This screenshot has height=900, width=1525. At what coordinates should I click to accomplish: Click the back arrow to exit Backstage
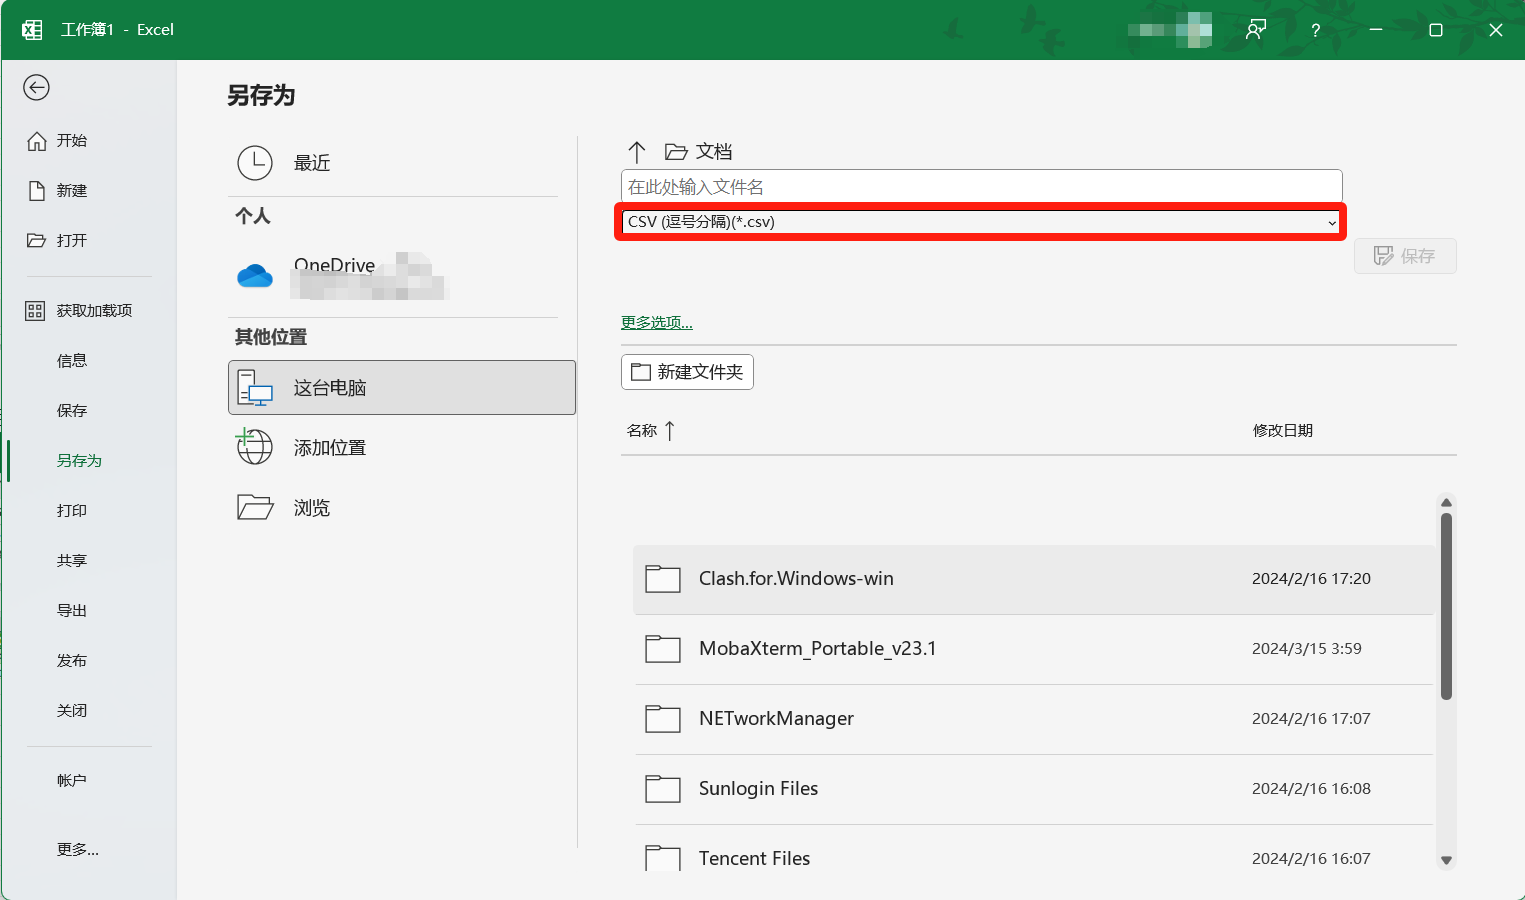click(36, 88)
